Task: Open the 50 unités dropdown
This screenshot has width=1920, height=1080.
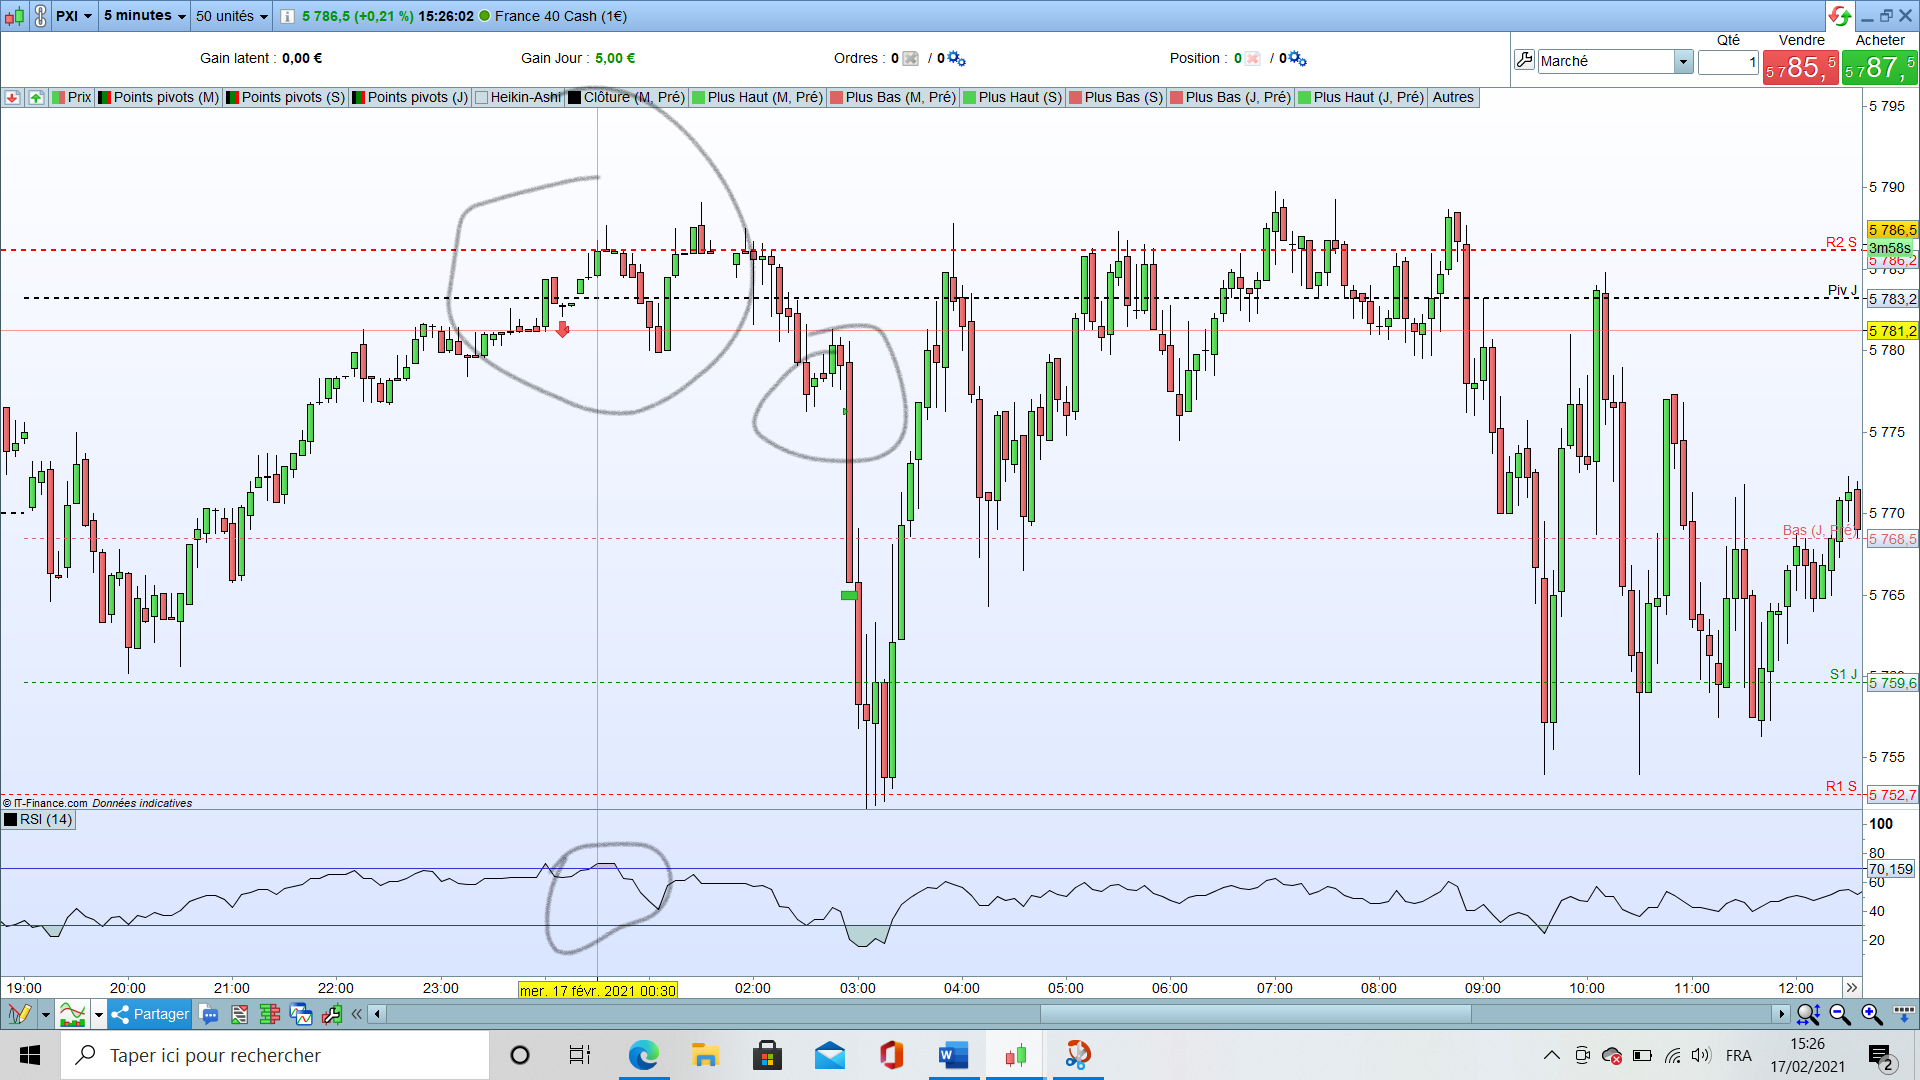Action: tap(232, 16)
